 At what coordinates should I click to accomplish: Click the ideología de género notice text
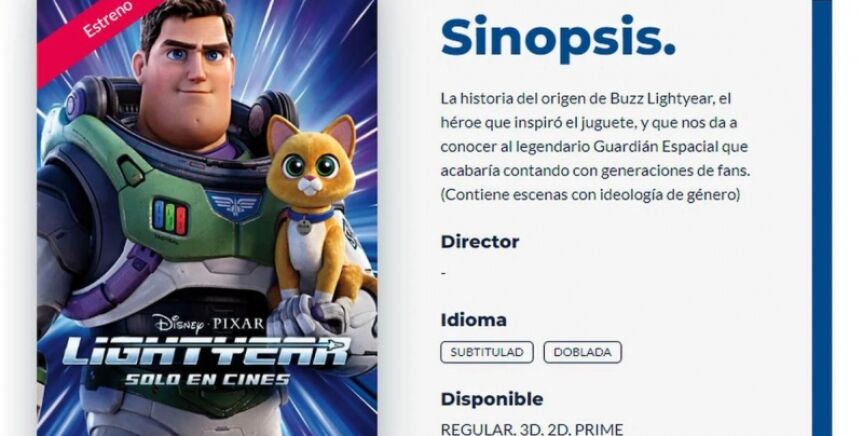point(590,195)
